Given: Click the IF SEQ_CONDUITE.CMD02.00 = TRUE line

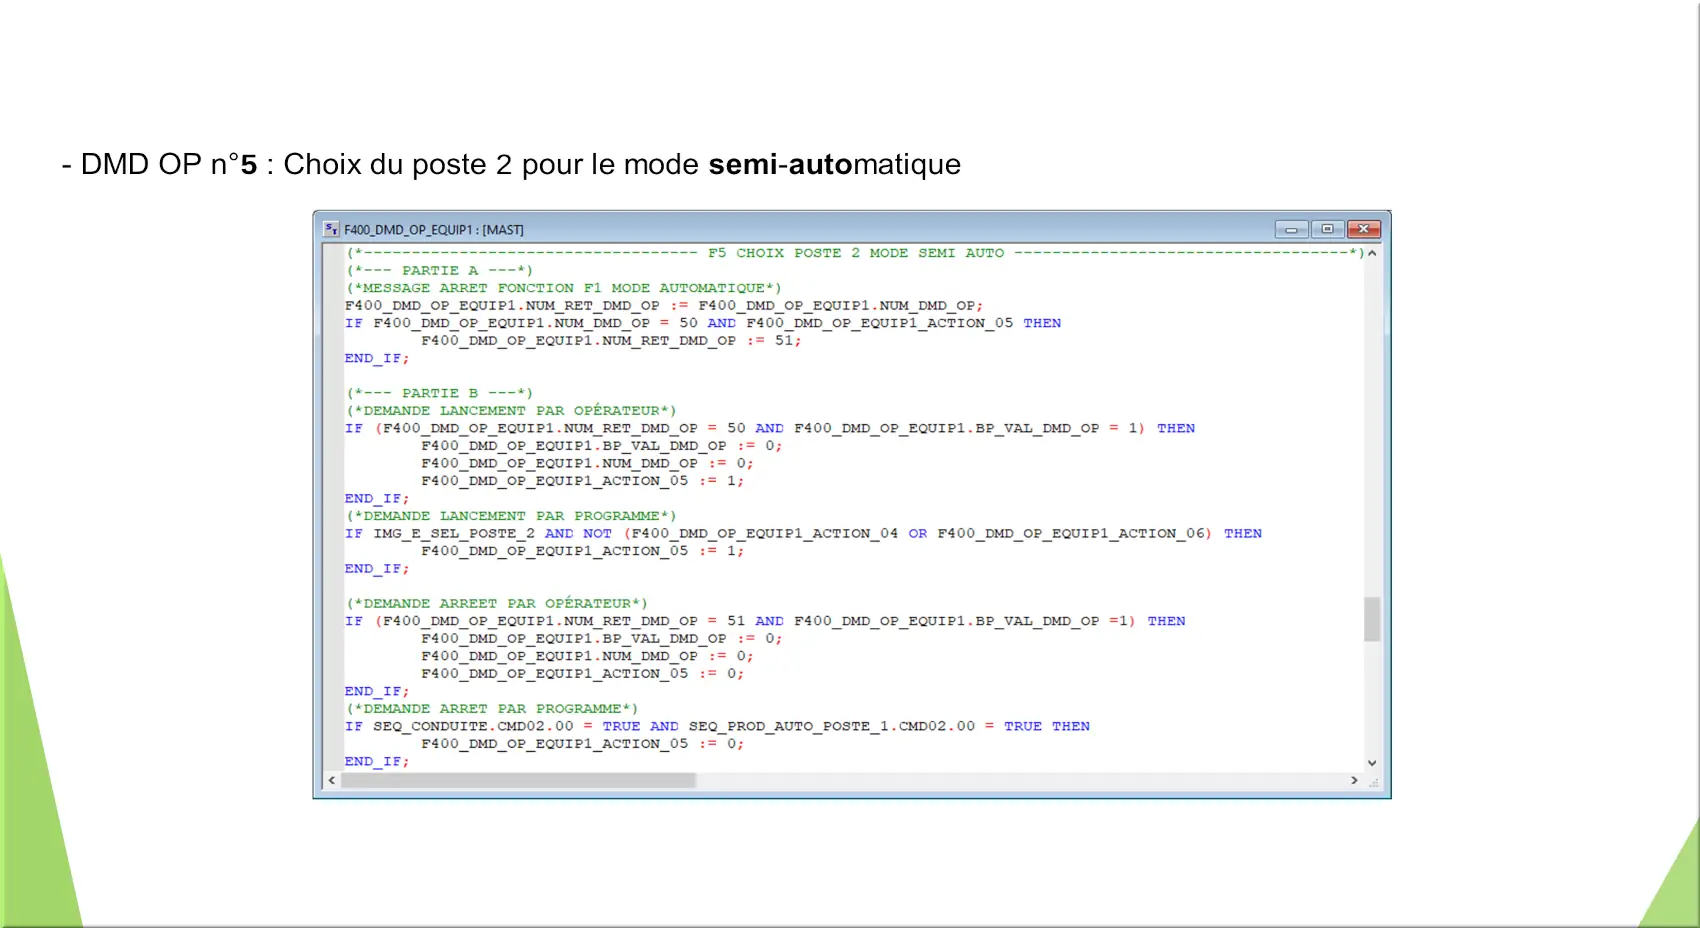Looking at the screenshot, I should coord(717,726).
